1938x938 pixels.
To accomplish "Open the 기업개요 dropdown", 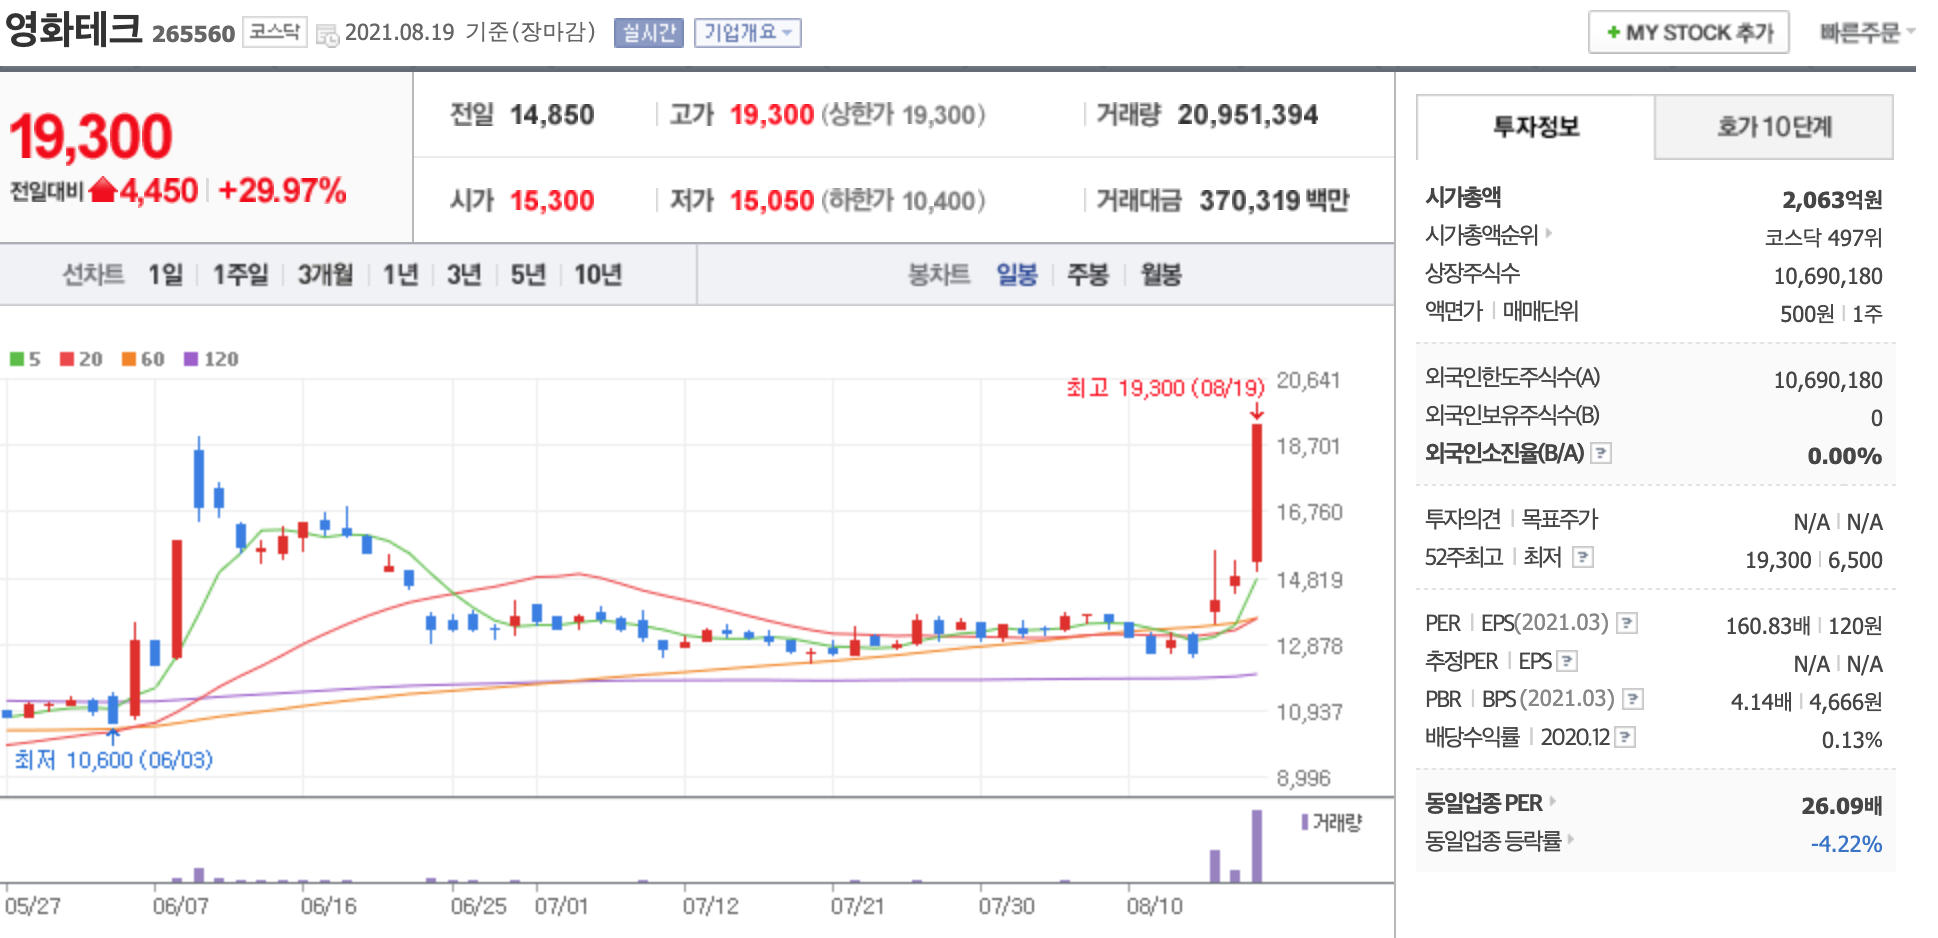I will [747, 33].
